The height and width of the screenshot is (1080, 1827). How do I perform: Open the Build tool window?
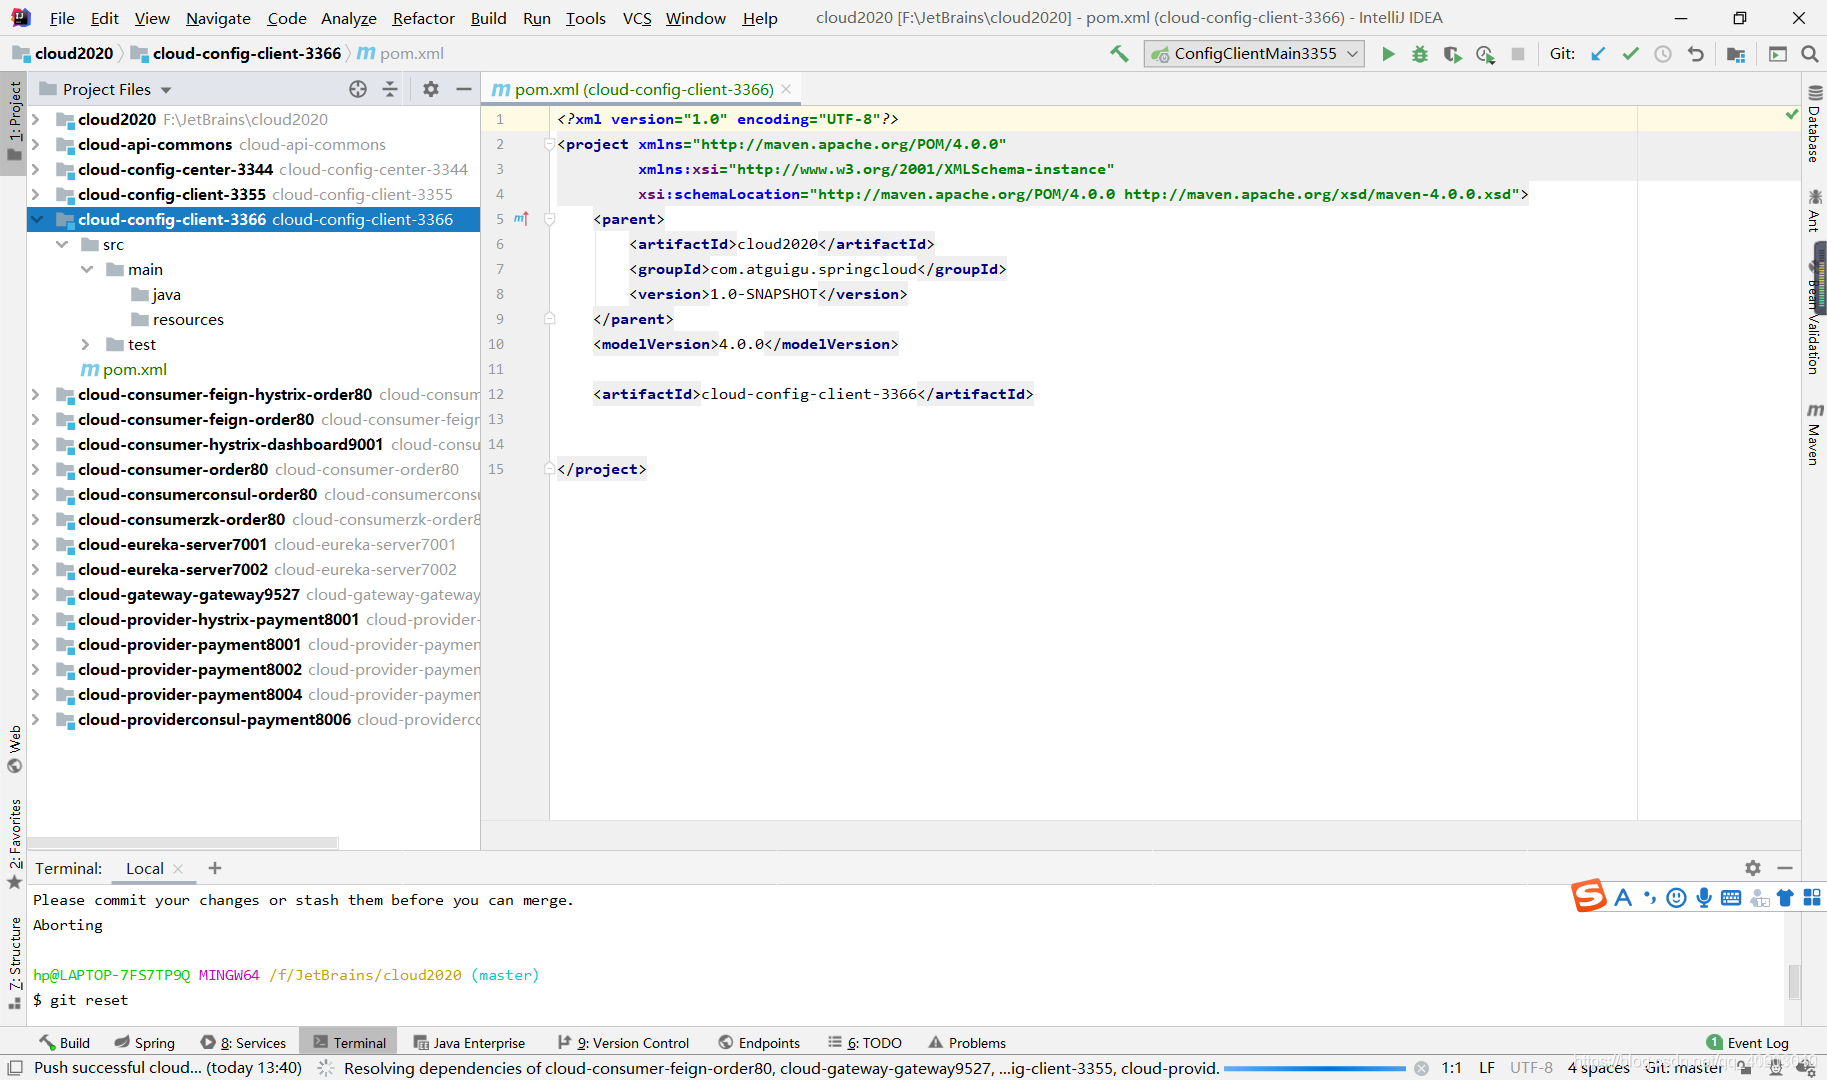[64, 1042]
